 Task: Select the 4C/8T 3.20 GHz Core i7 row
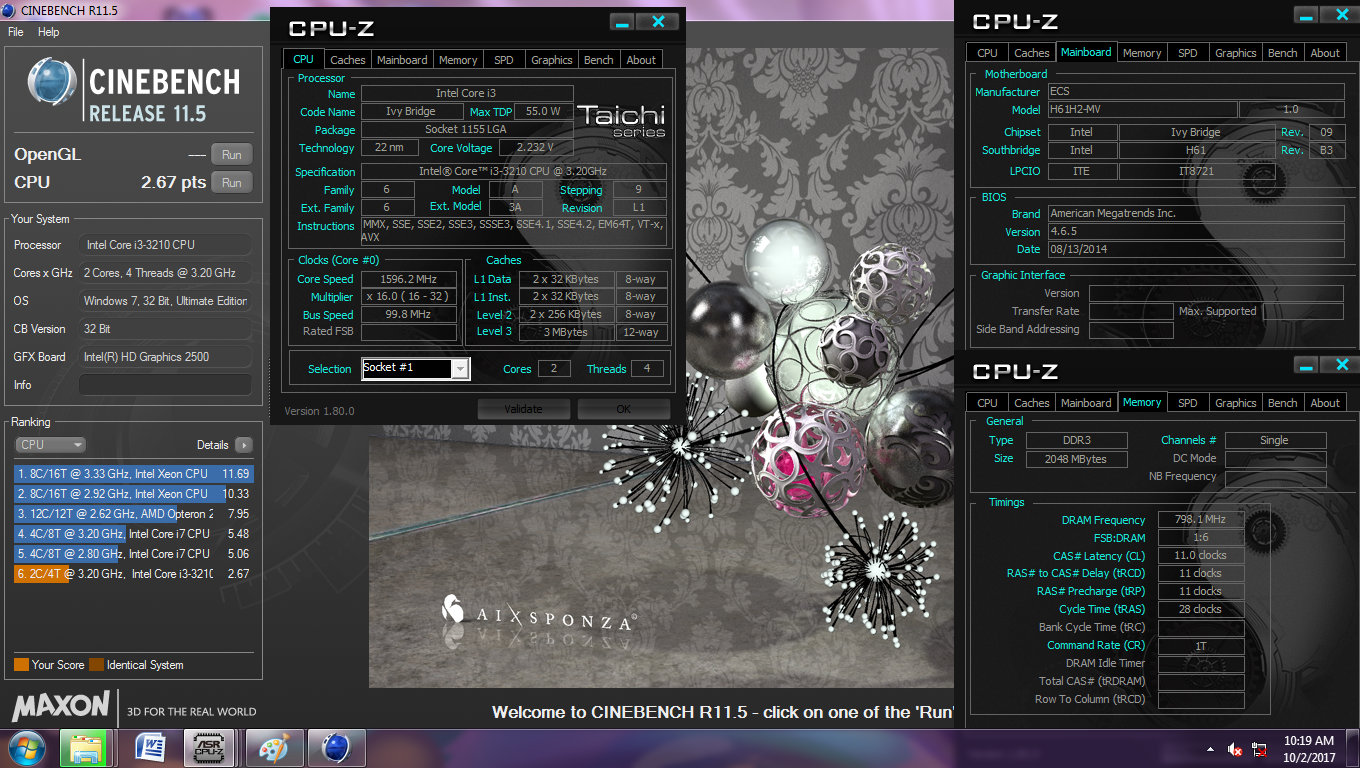click(134, 534)
